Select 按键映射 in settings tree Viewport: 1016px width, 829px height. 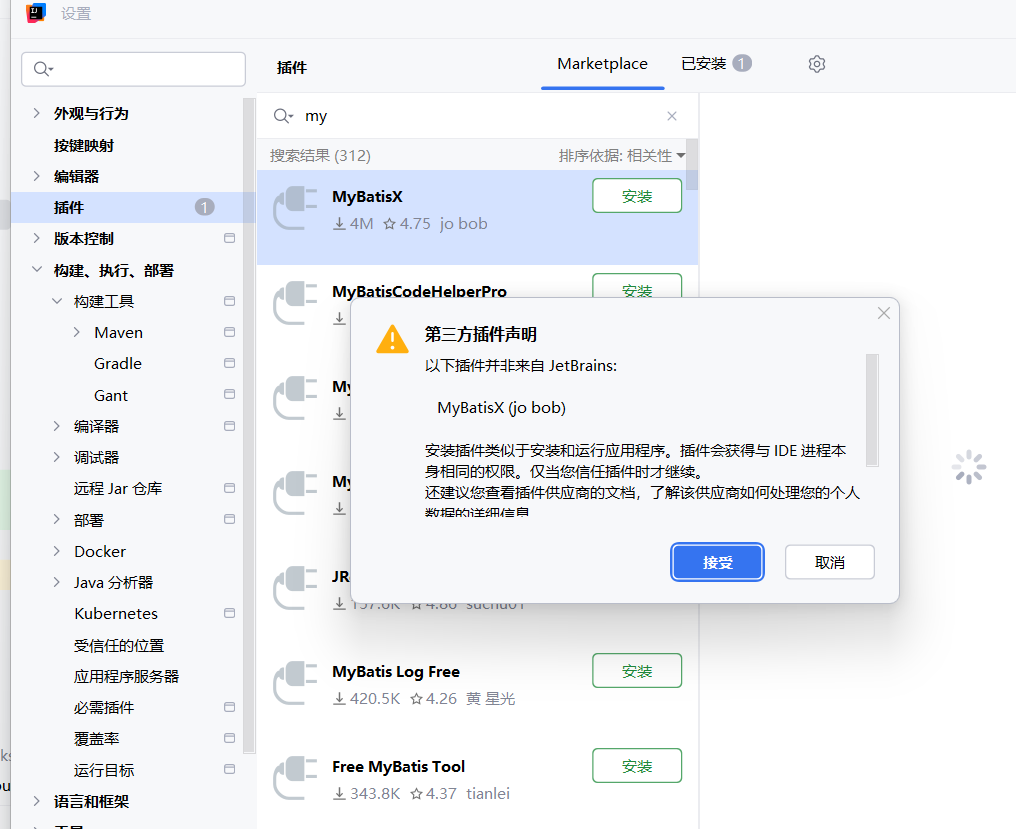click(84, 145)
